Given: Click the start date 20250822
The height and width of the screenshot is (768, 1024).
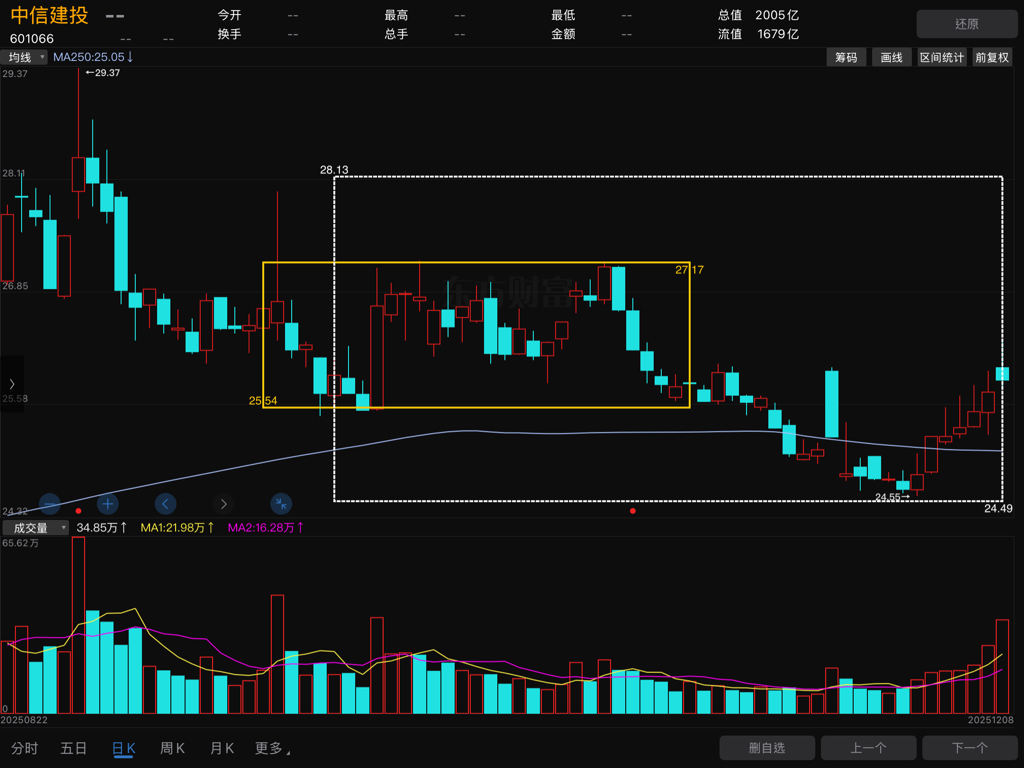Looking at the screenshot, I should (x=24, y=720).
